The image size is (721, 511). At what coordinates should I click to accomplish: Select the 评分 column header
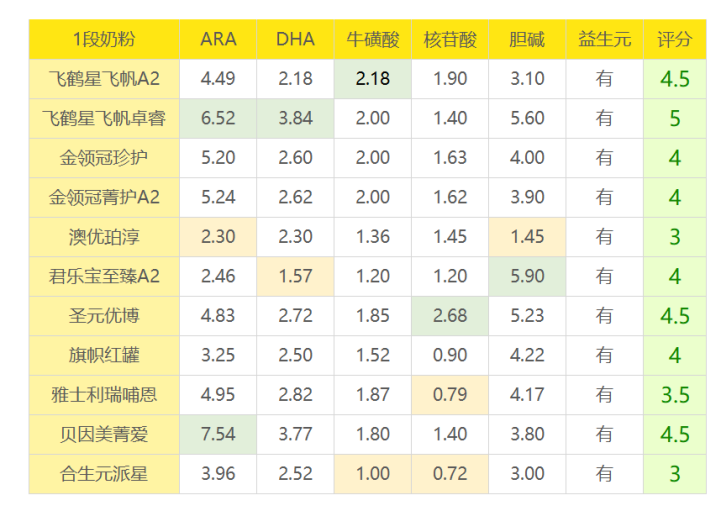675,40
